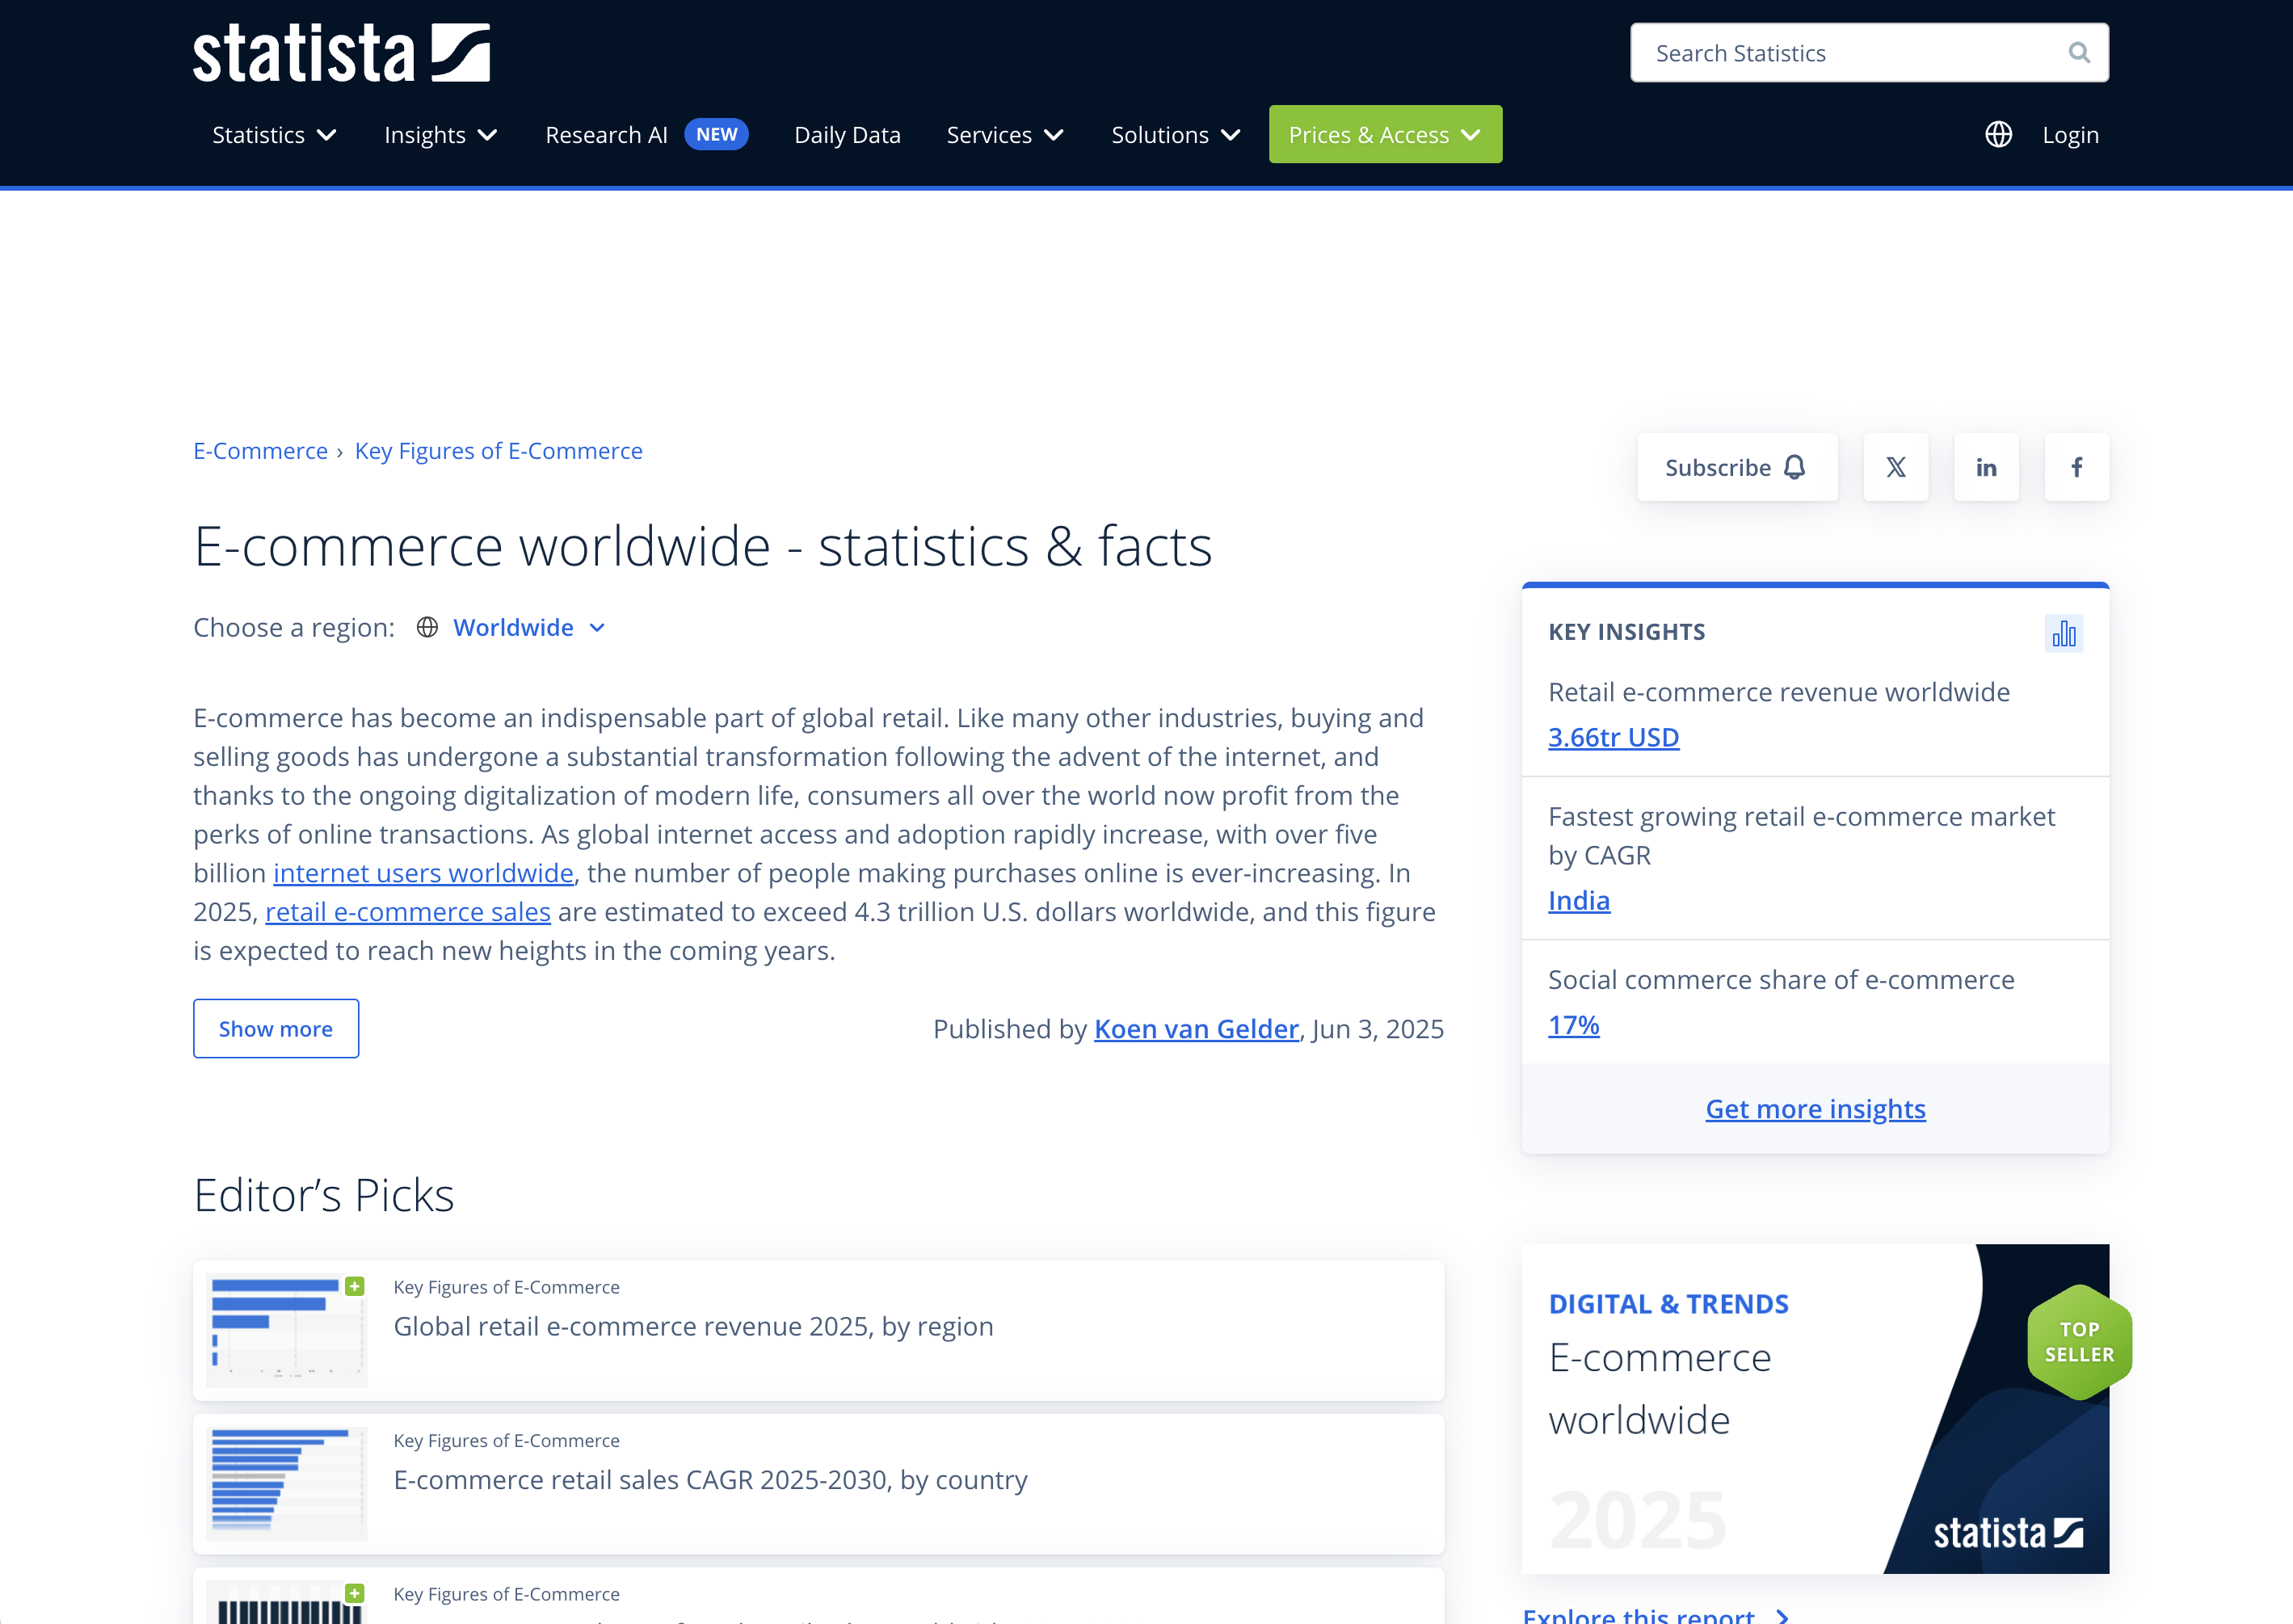
Task: Open the Insights dropdown
Action: [x=440, y=135]
